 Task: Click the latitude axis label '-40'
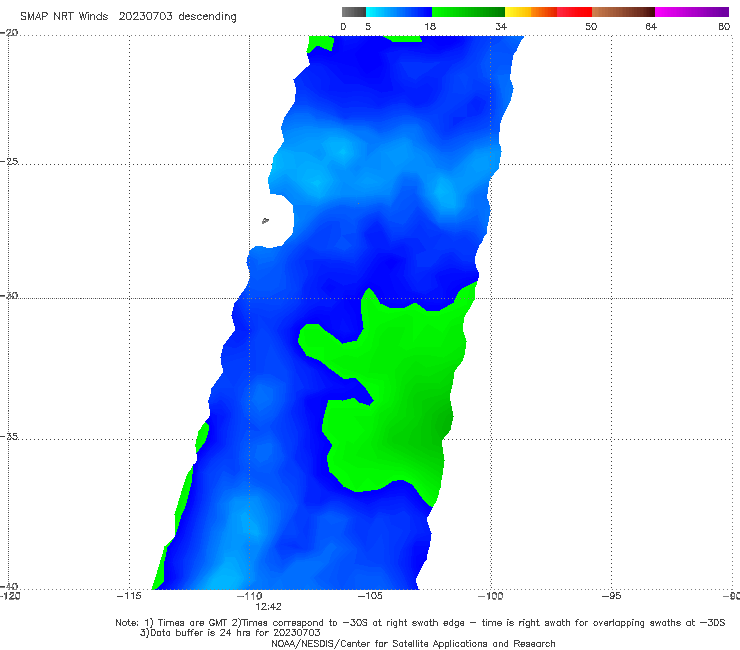(9, 586)
